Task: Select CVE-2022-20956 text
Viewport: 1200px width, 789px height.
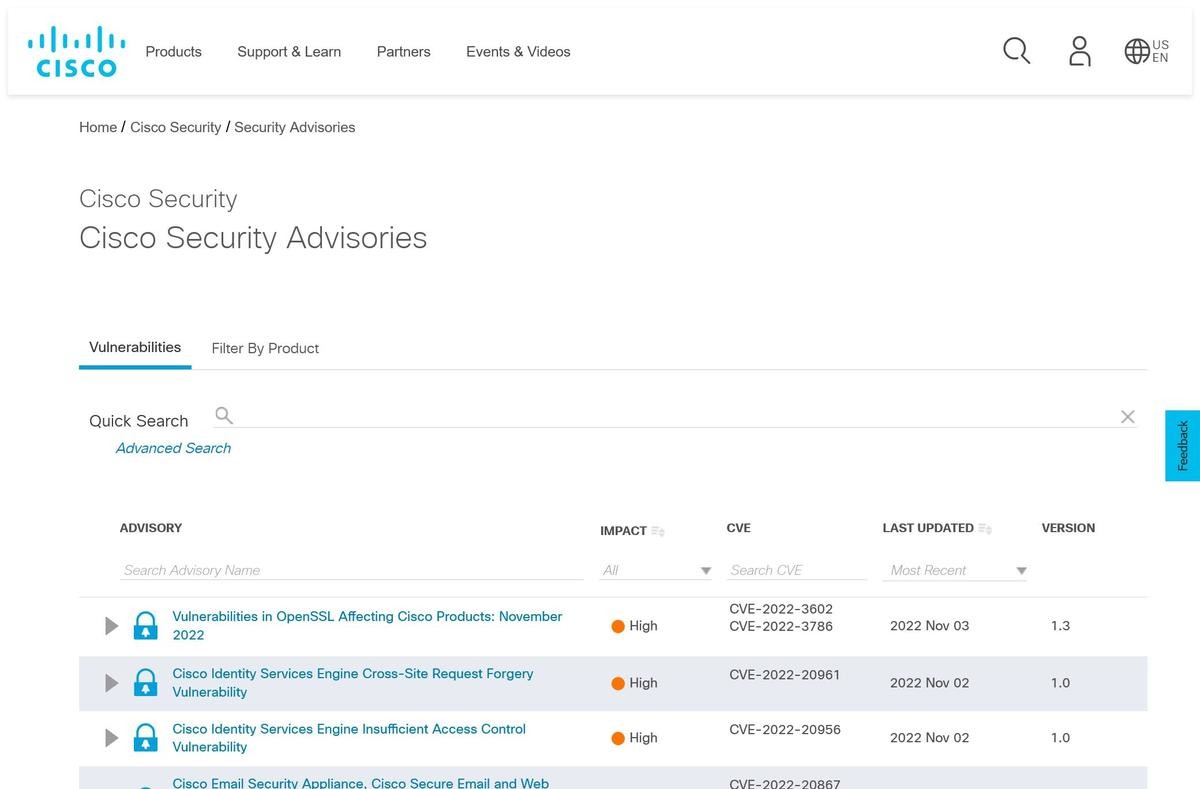Action: pos(785,730)
